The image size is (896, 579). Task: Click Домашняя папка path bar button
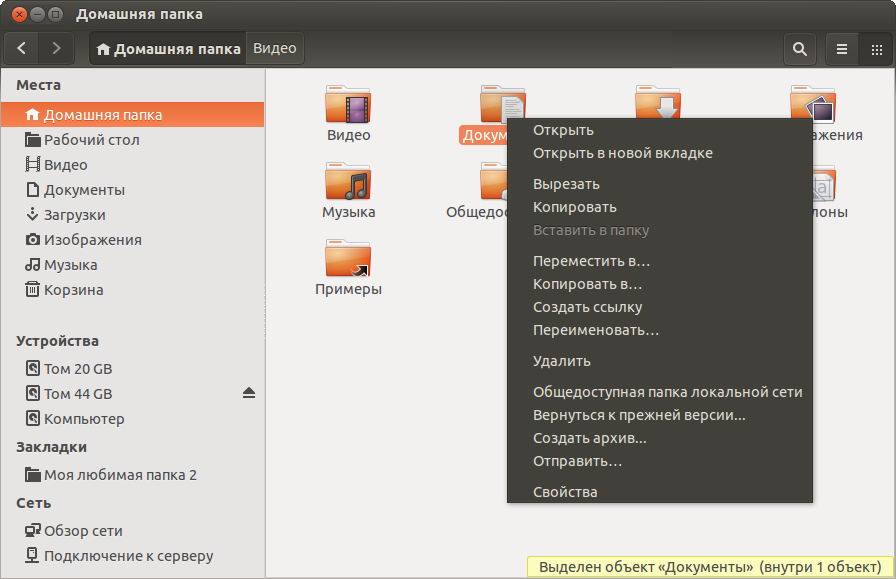click(x=168, y=48)
